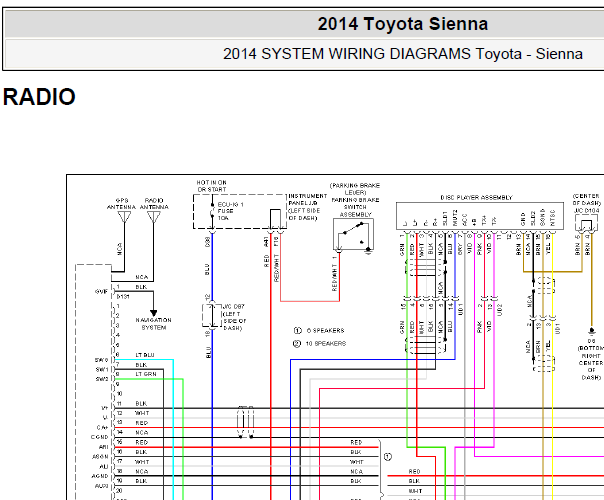
Task: Click the 'J/C D87' label text
Action: point(234,307)
